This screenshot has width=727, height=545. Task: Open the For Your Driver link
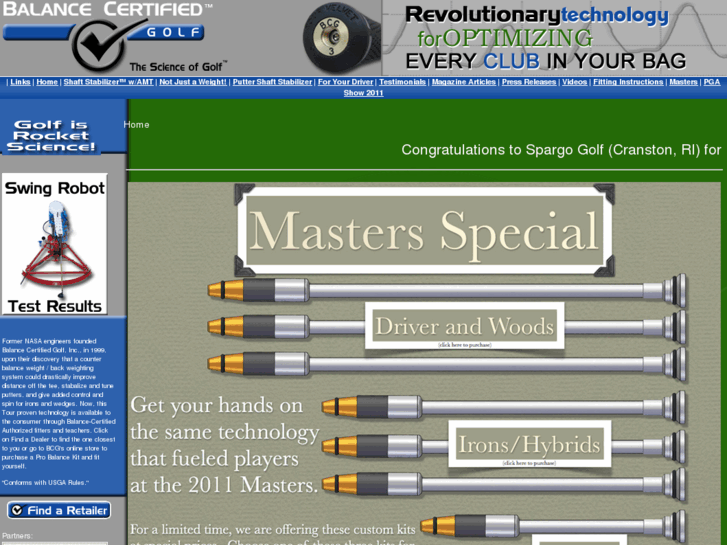pos(345,82)
